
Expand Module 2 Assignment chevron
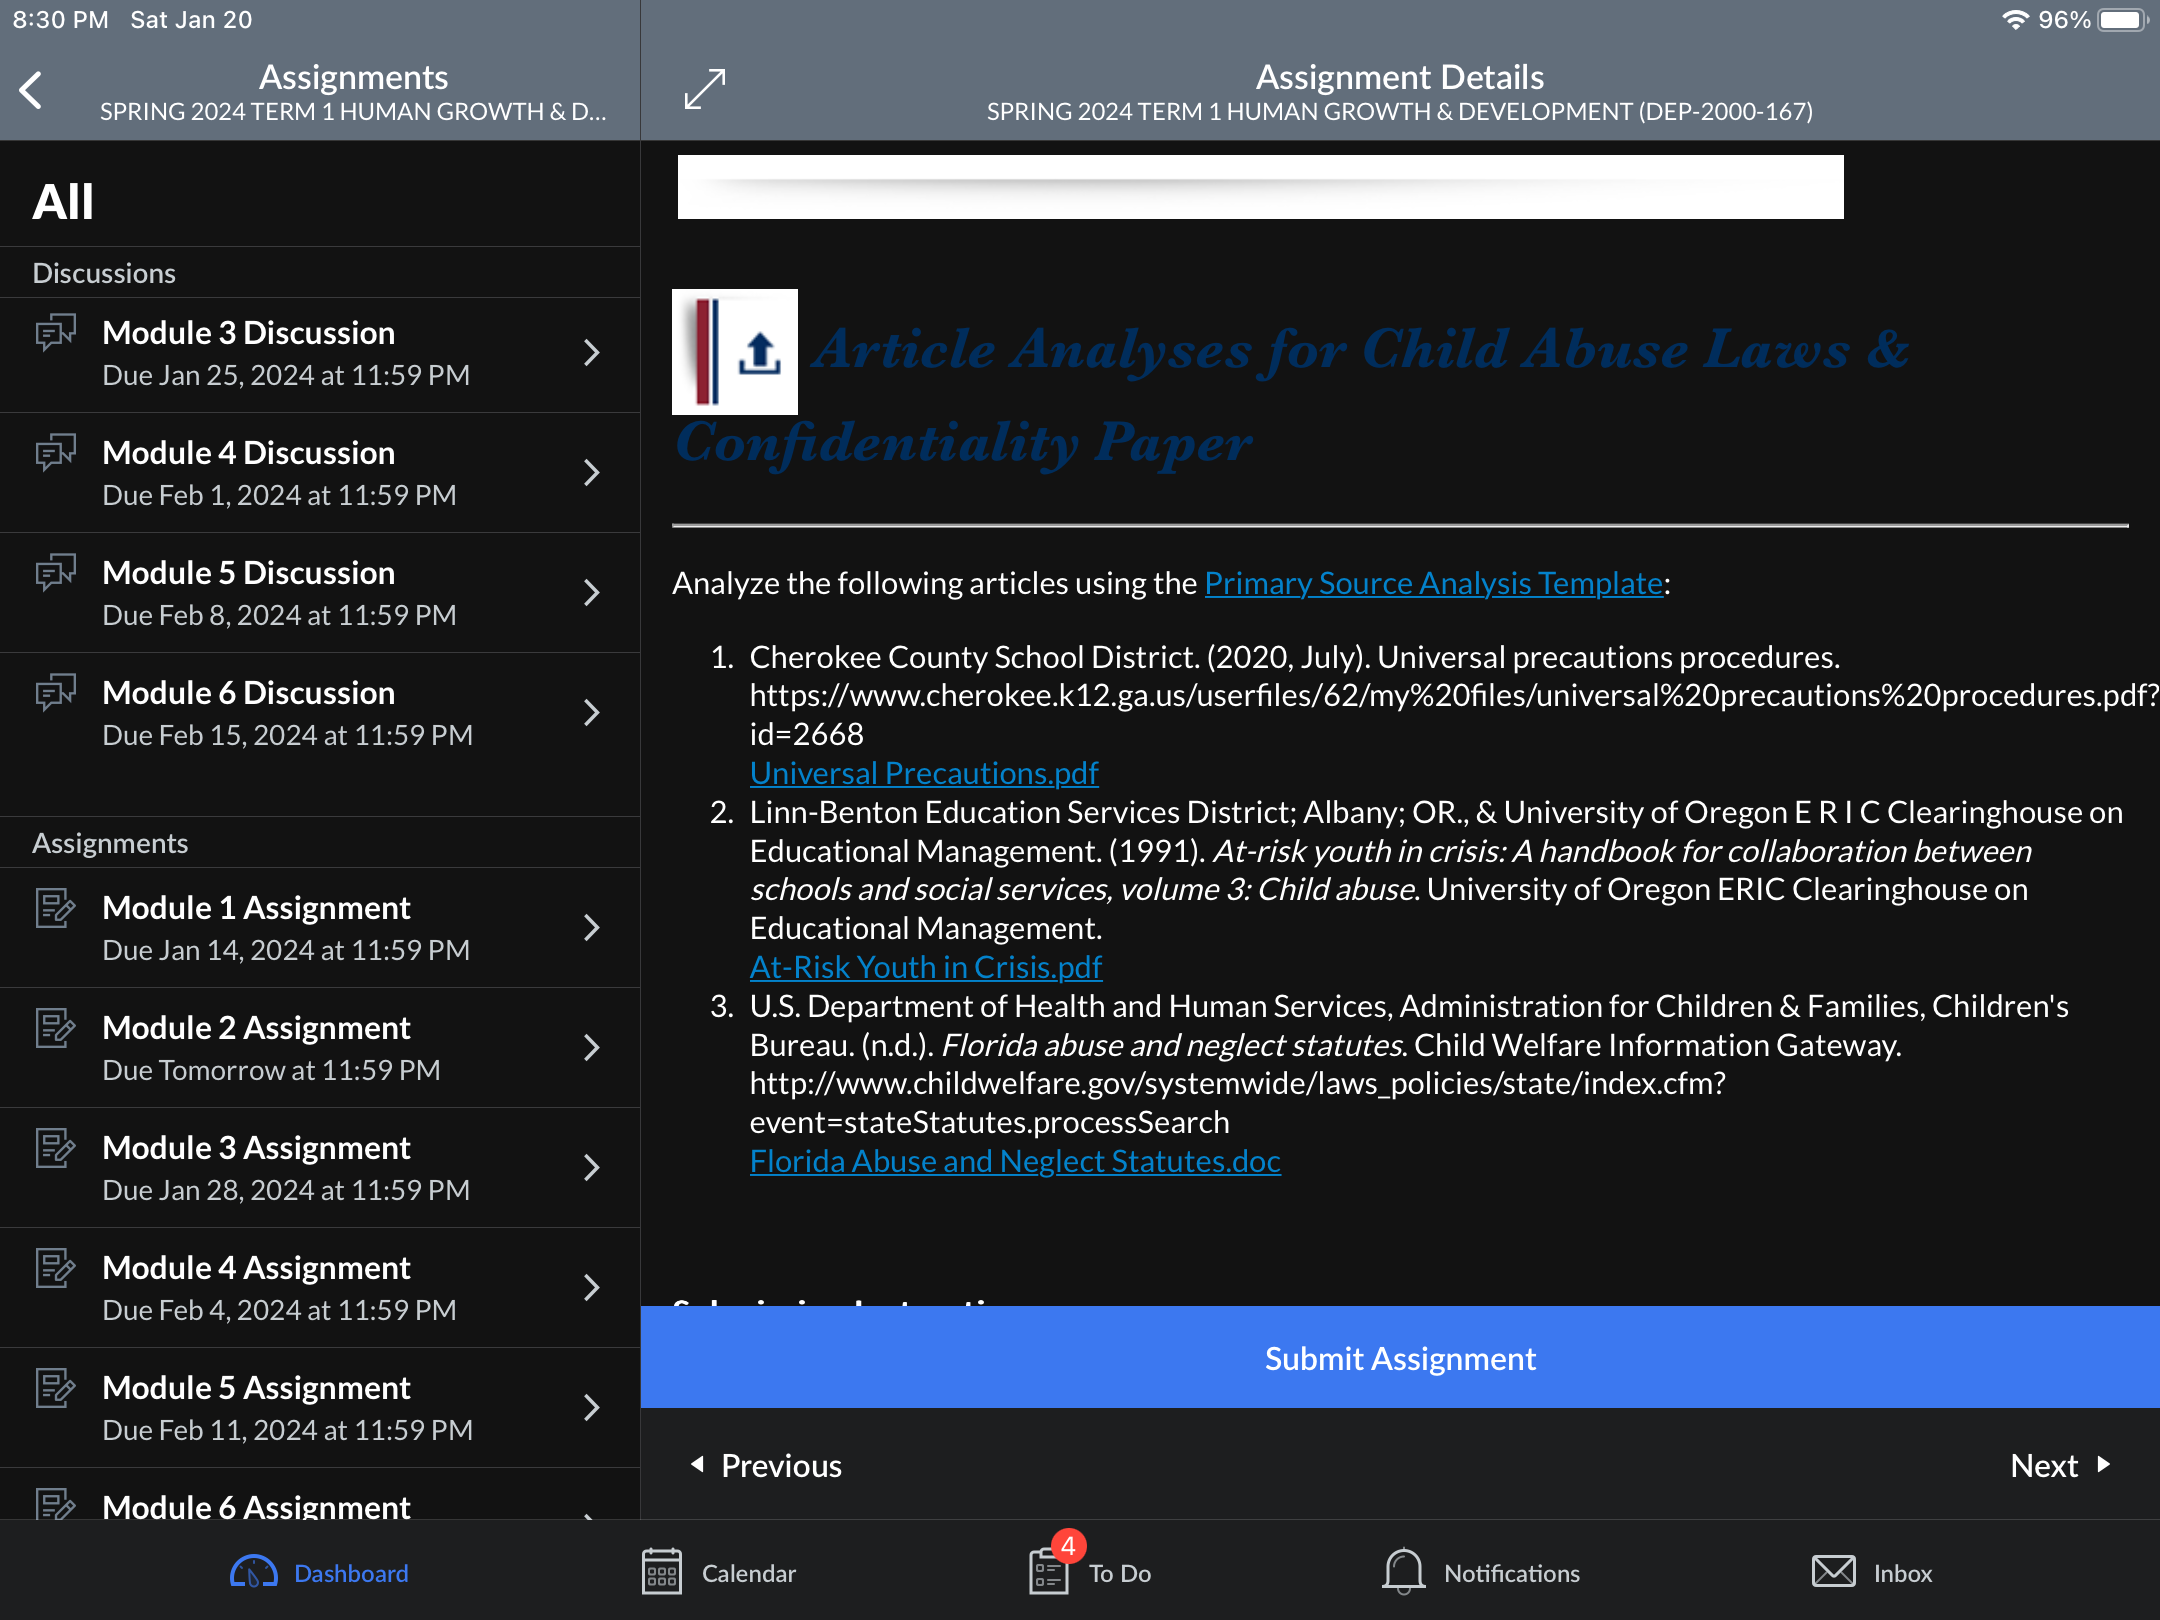coord(592,1048)
